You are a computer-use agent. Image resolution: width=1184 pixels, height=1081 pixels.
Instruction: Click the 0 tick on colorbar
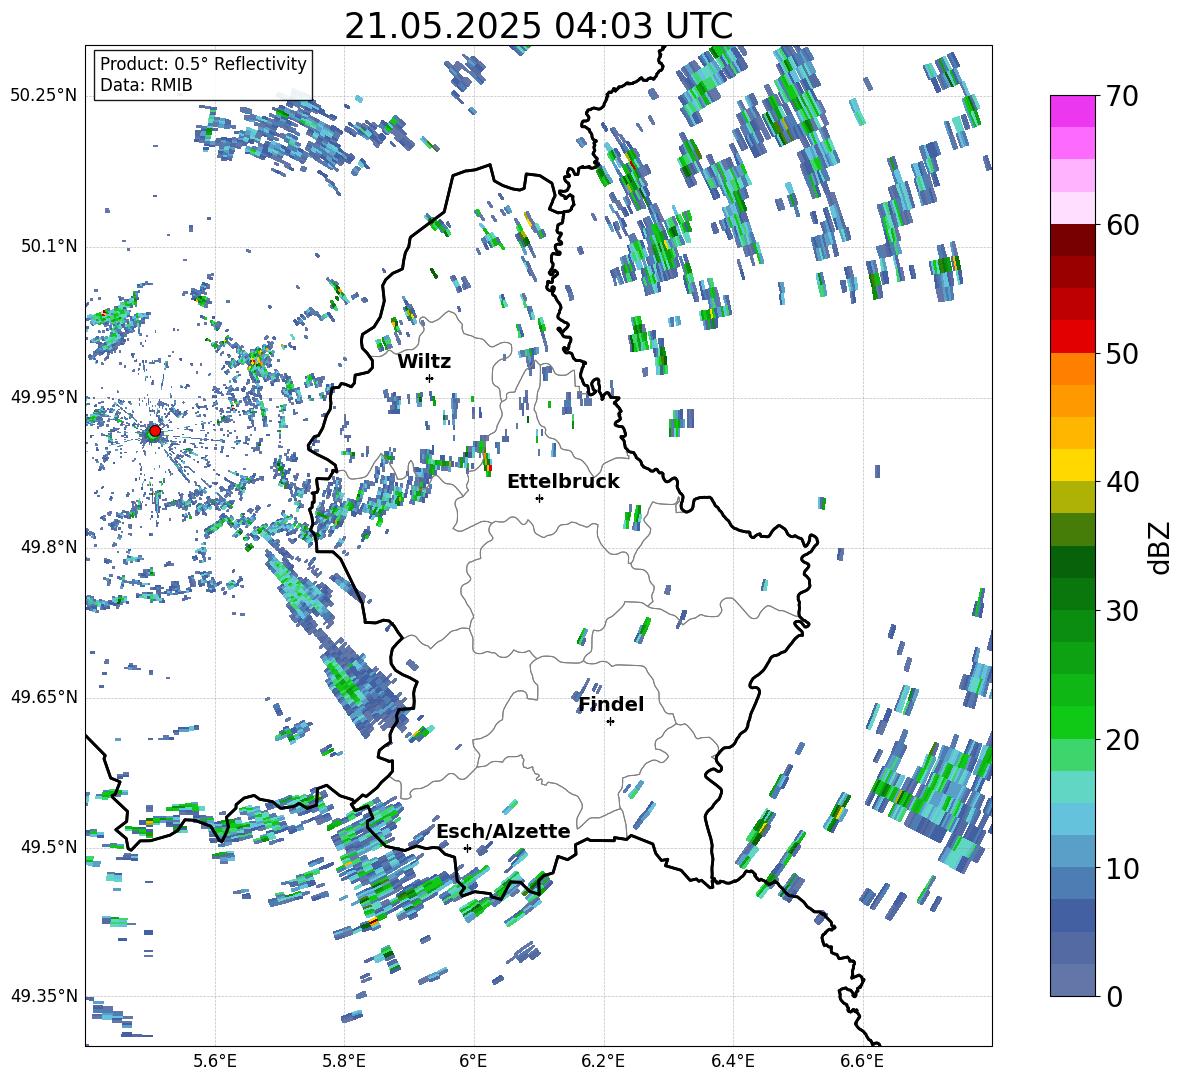point(1114,996)
